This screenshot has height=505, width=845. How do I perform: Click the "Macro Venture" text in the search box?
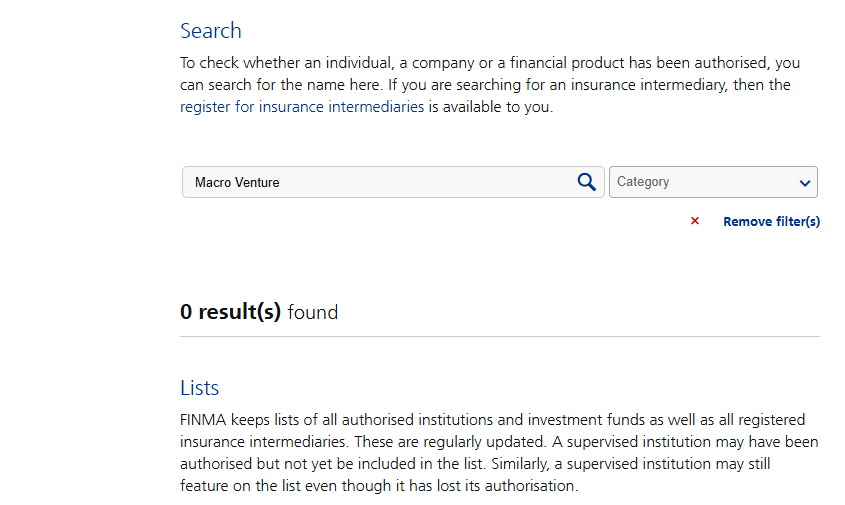pyautogui.click(x=237, y=183)
